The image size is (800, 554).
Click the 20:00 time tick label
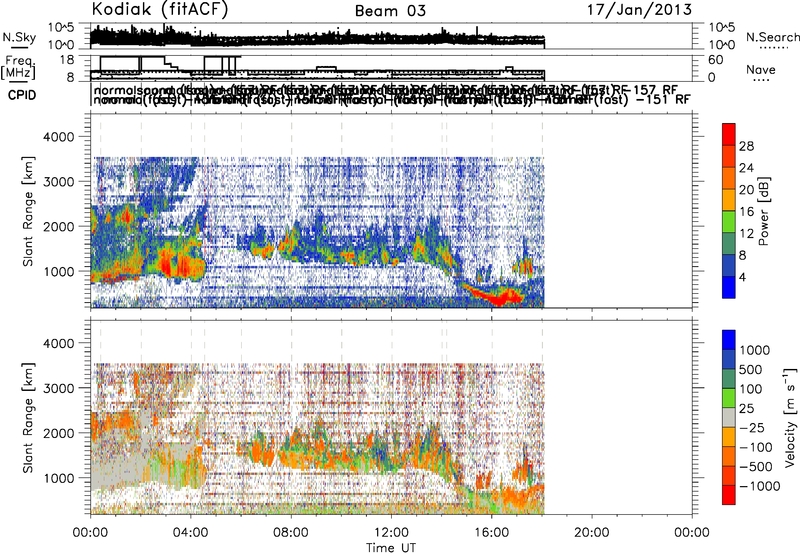(x=592, y=533)
